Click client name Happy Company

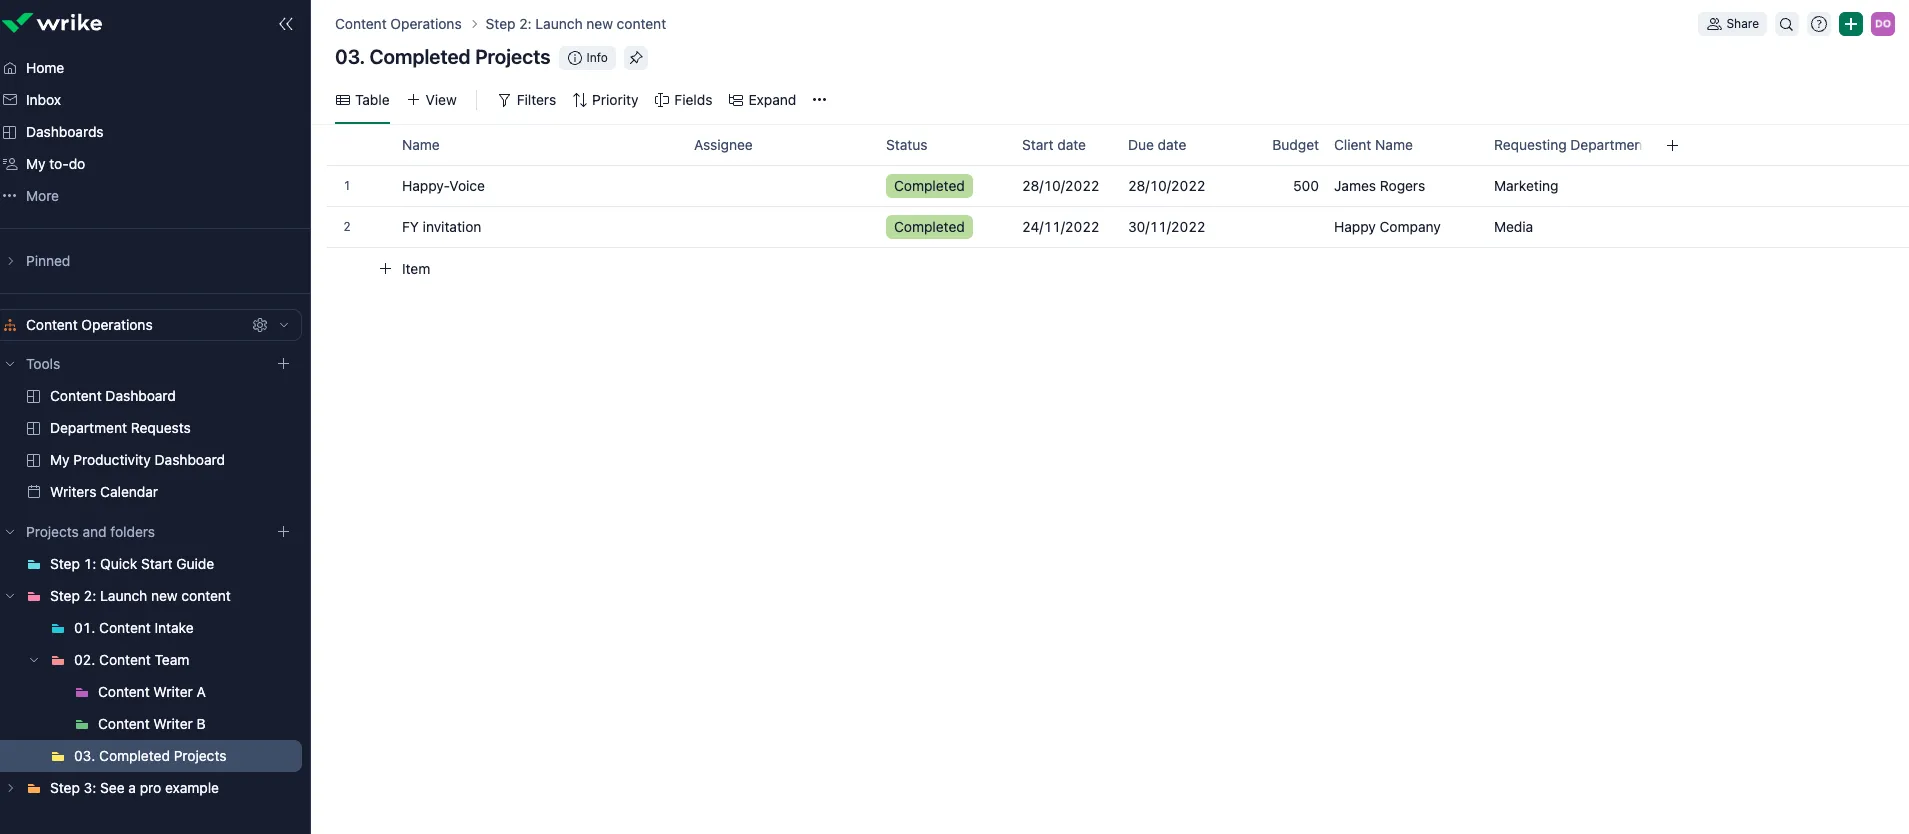[x=1387, y=227]
